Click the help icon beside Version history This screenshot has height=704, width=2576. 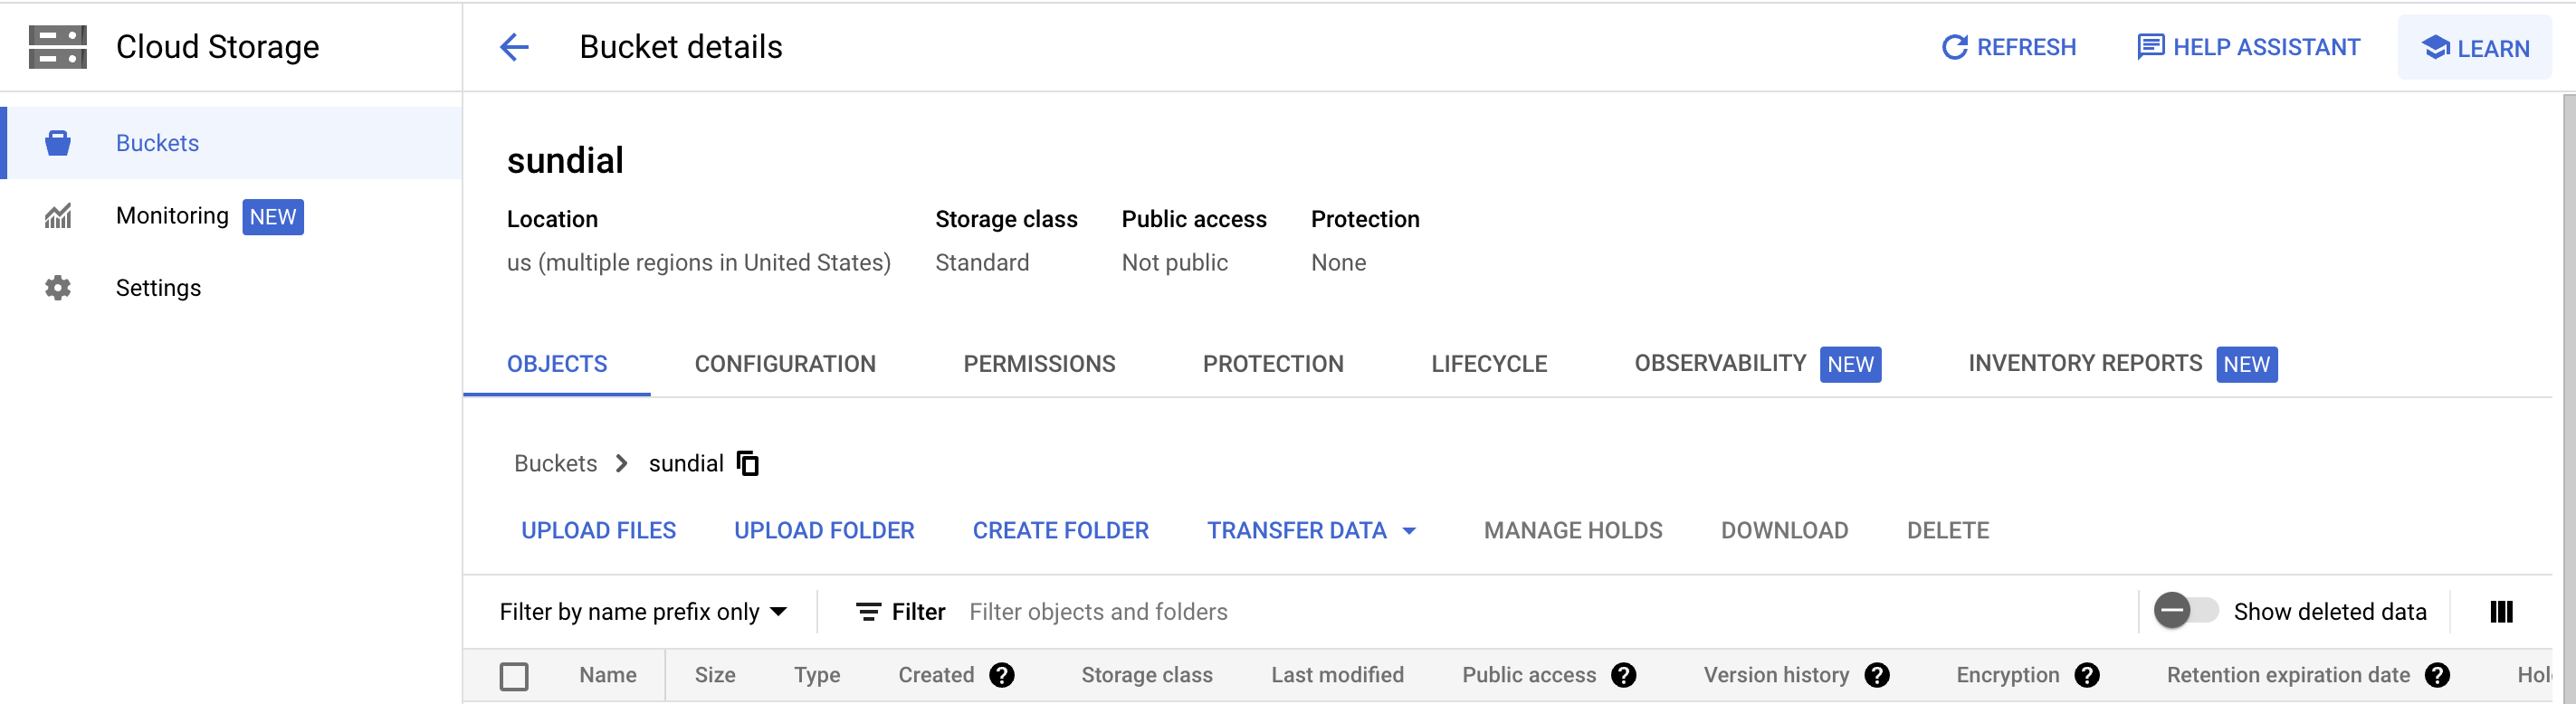click(1877, 675)
